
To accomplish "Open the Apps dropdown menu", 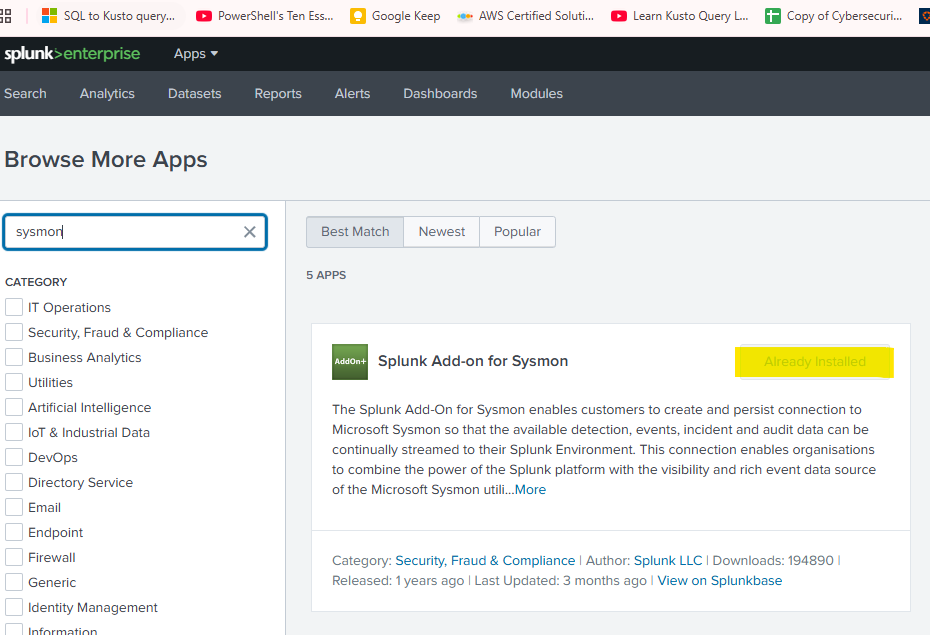I will 195,53.
